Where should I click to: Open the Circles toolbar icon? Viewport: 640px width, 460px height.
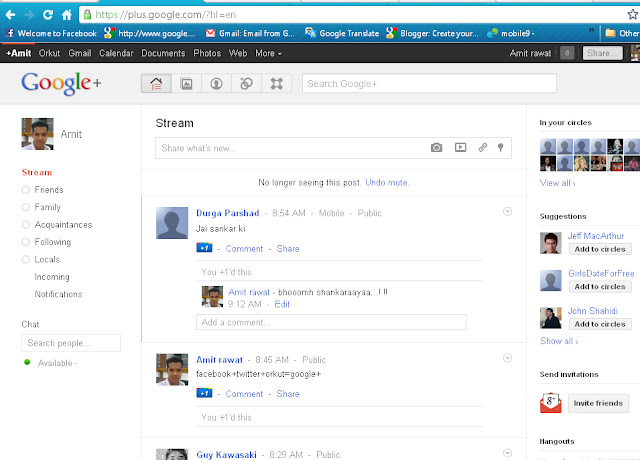[247, 84]
